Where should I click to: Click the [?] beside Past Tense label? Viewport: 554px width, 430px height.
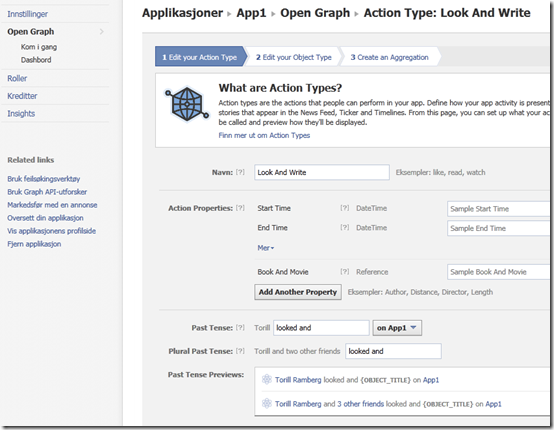[240, 328]
